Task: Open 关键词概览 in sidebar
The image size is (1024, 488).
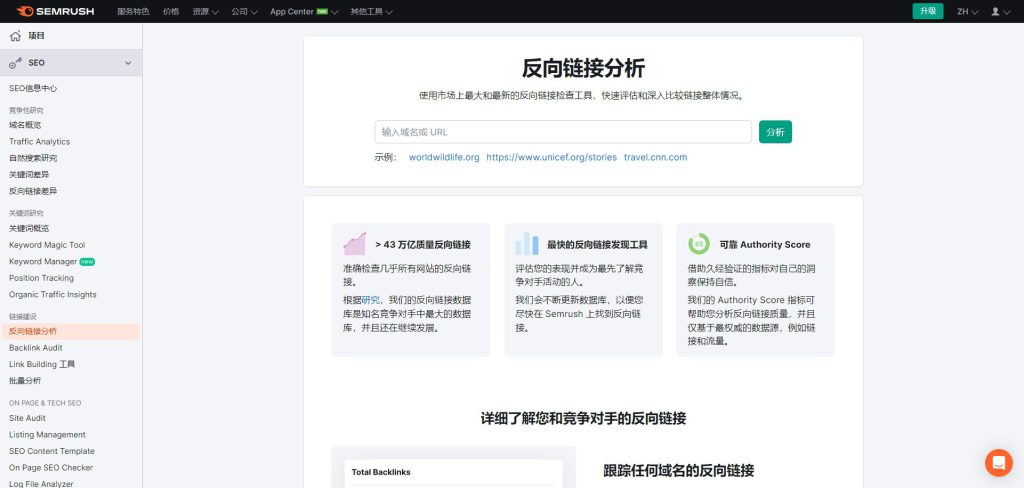Action: coord(29,229)
